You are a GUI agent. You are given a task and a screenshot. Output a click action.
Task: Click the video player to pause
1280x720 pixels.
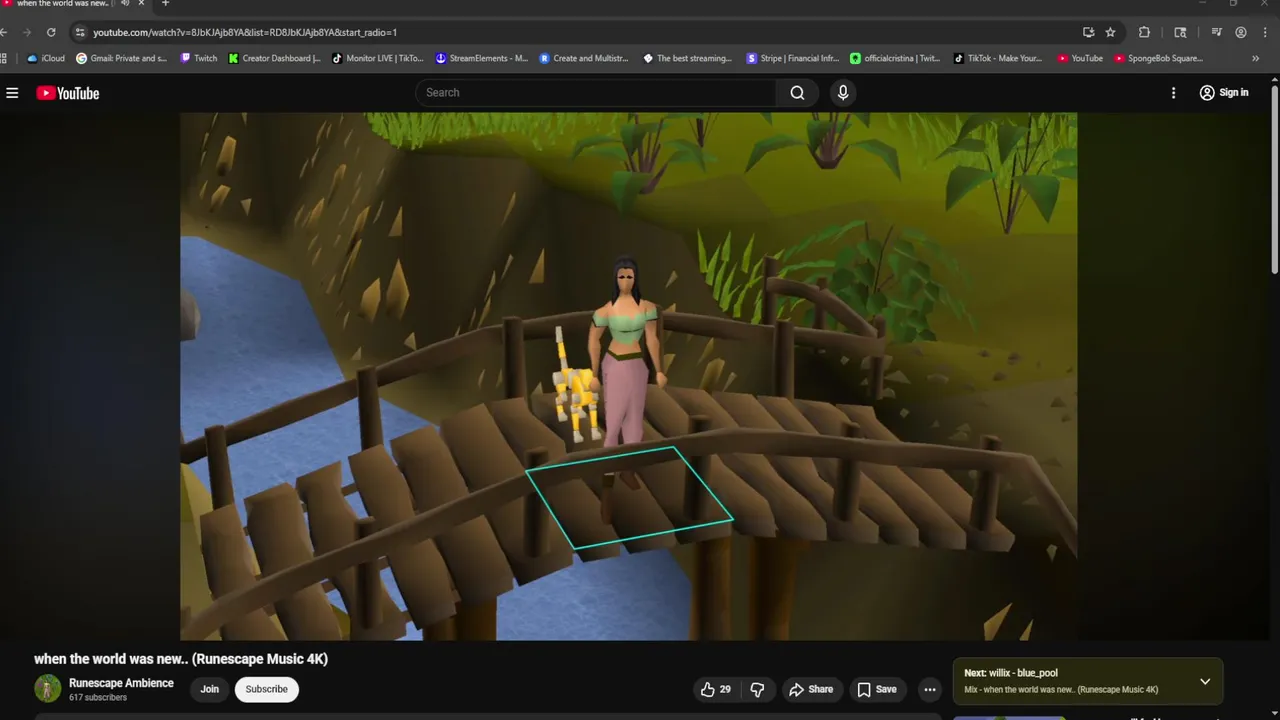point(628,376)
